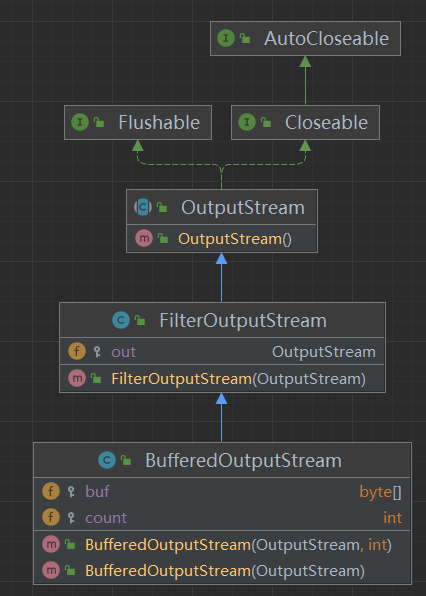Select the BufferedOutputStream class header
This screenshot has width=426, height=596.
[222, 460]
